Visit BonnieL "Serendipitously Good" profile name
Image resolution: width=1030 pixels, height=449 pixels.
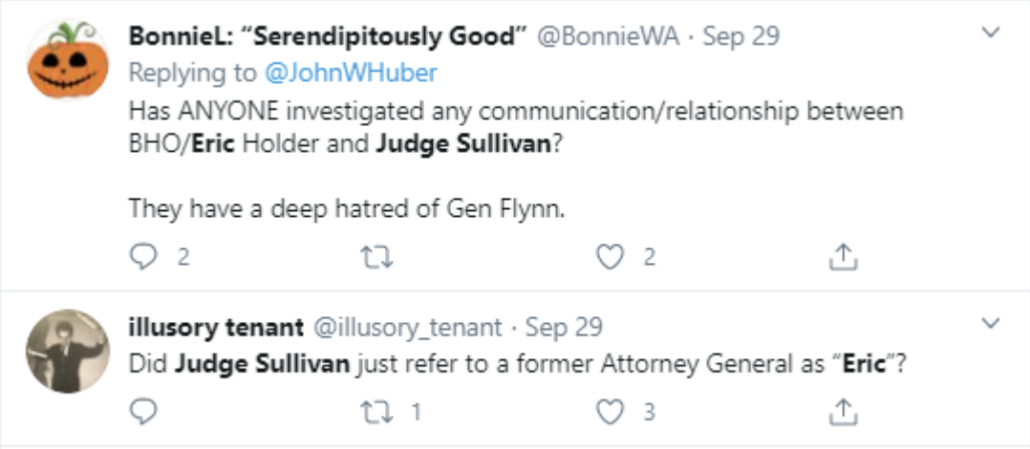pos(328,37)
